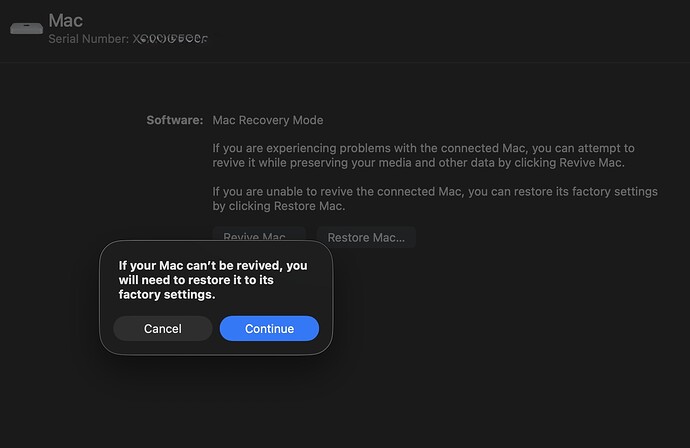The width and height of the screenshot is (690, 448).
Task: Click the Mac device name heading
Action: (66, 21)
